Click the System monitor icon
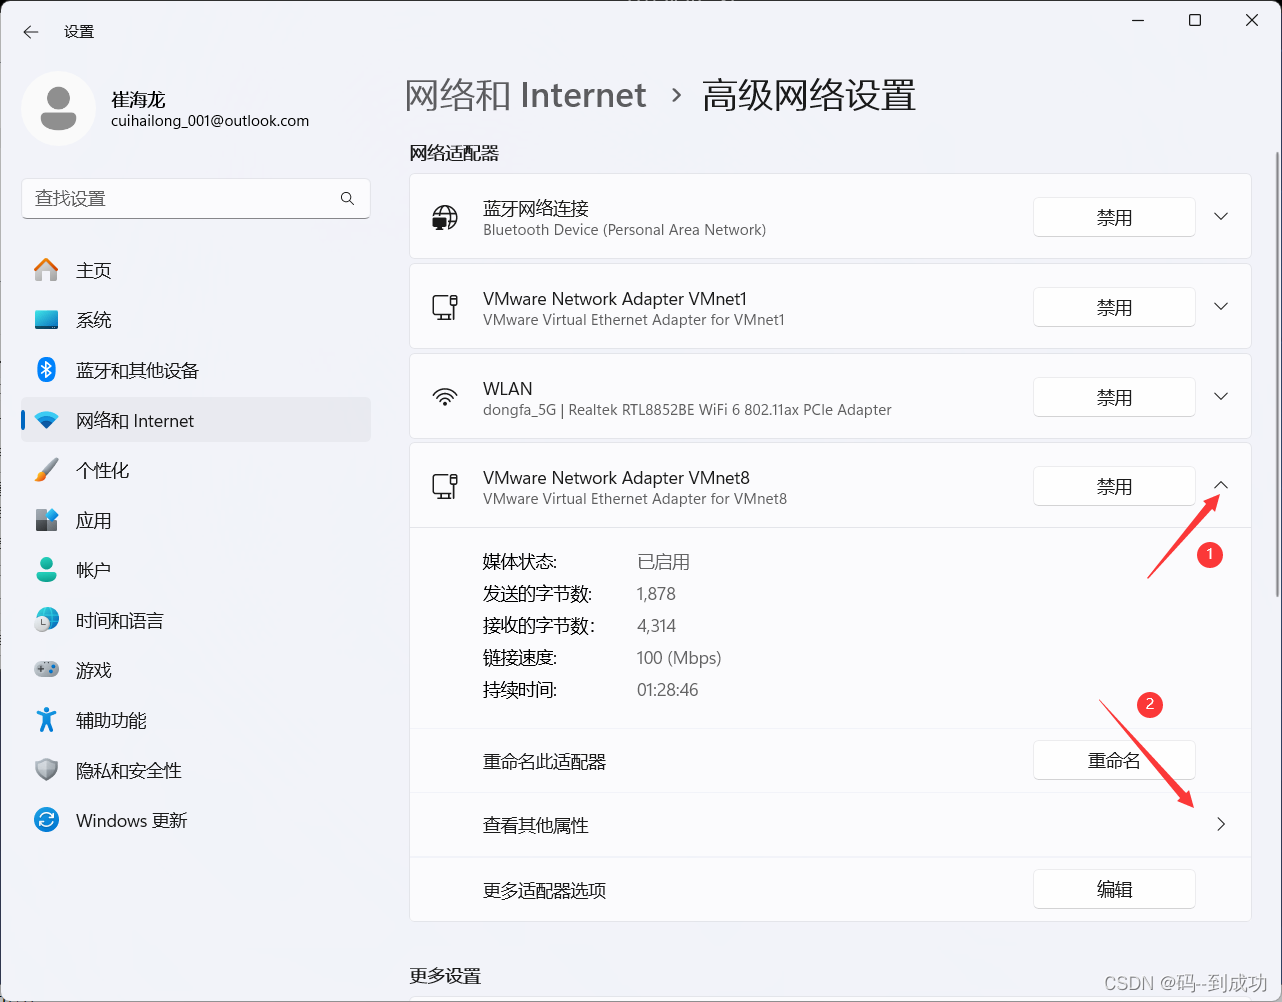This screenshot has height=1002, width=1282. (46, 320)
